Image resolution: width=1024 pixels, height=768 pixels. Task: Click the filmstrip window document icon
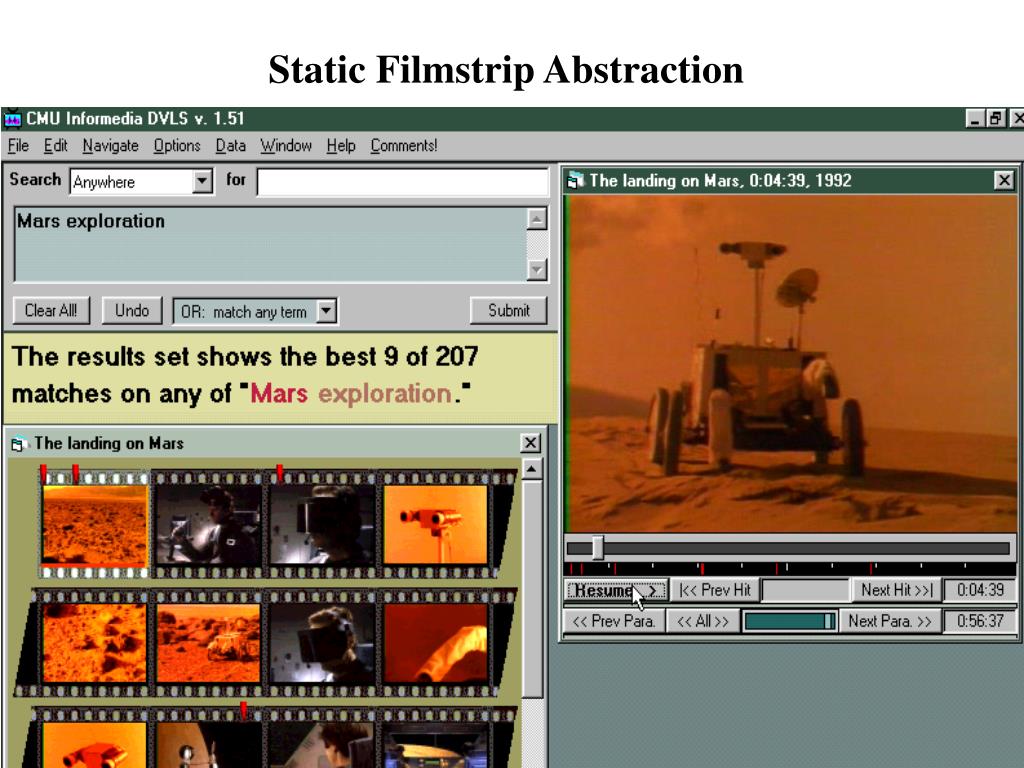coord(18,444)
